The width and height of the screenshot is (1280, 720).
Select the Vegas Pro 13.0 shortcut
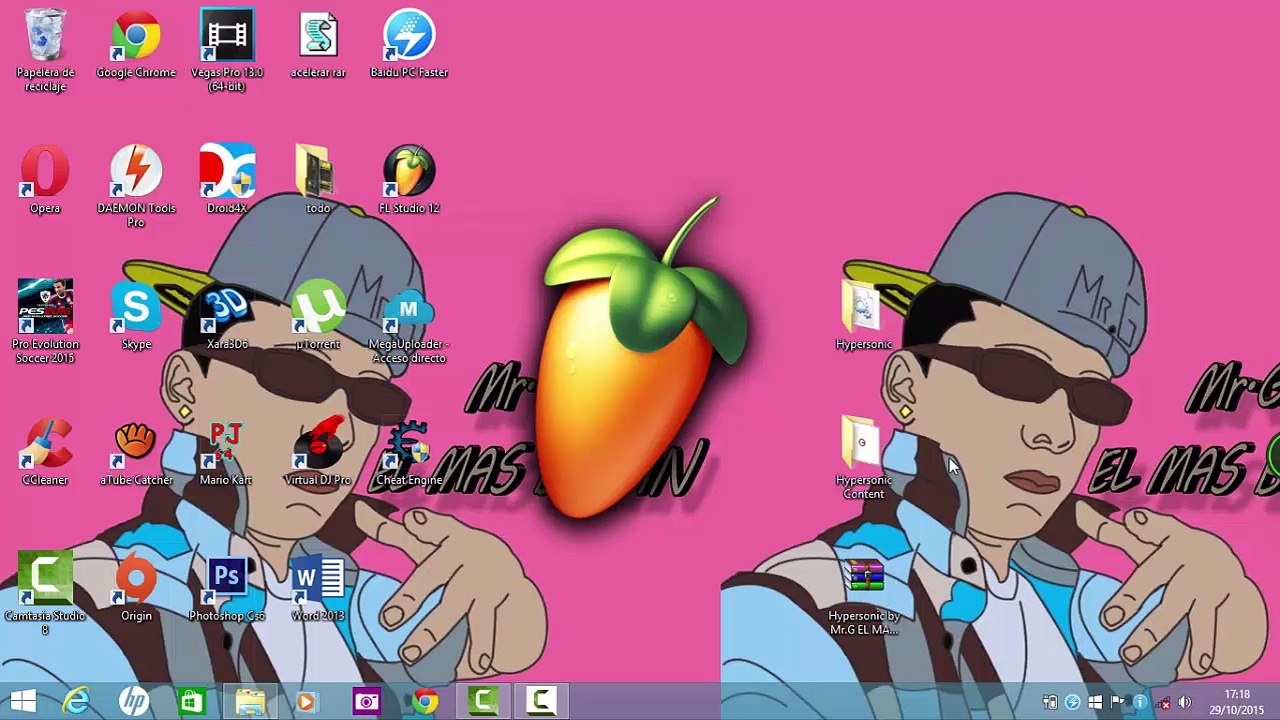(227, 50)
